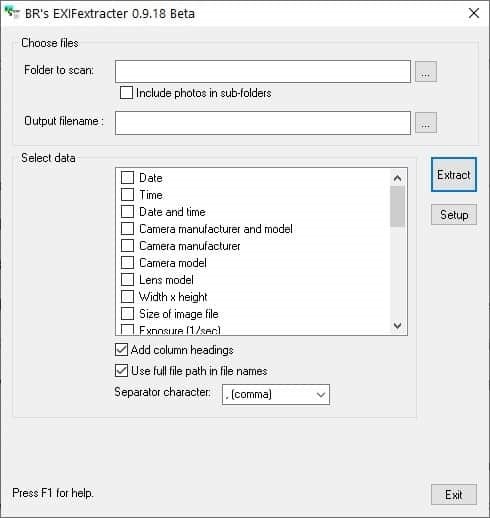Click the Exit button

pos(454,495)
